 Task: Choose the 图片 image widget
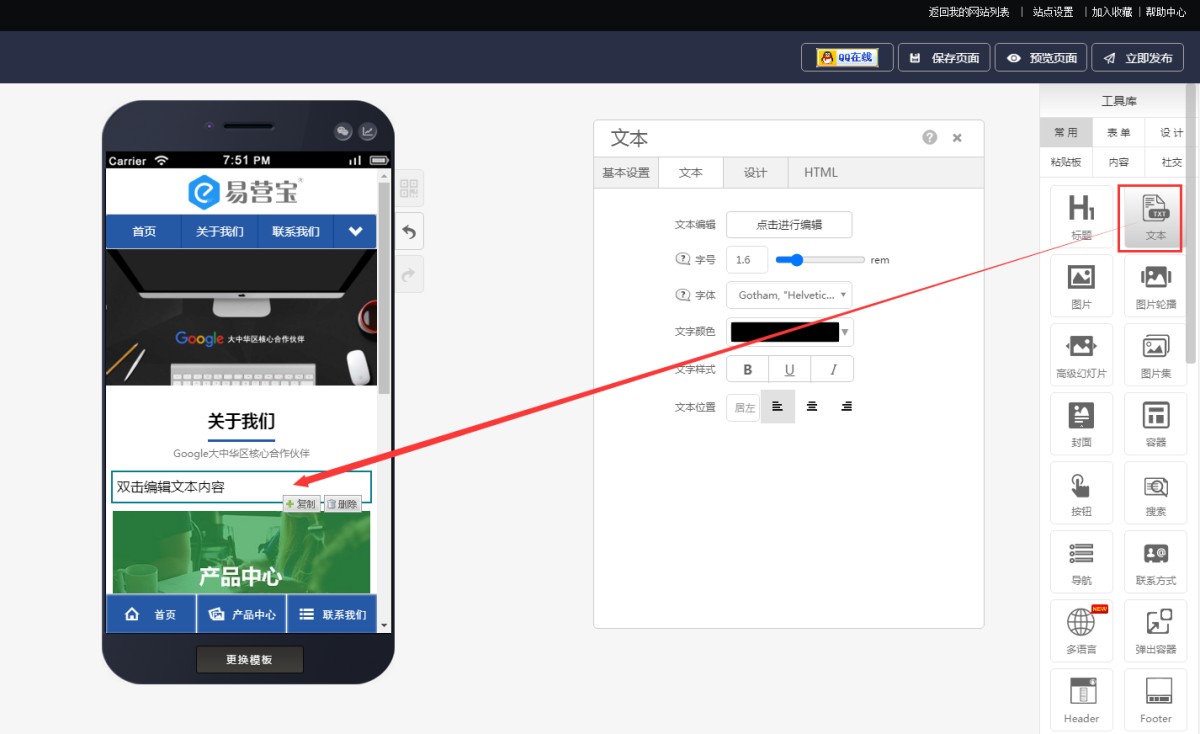pos(1081,285)
